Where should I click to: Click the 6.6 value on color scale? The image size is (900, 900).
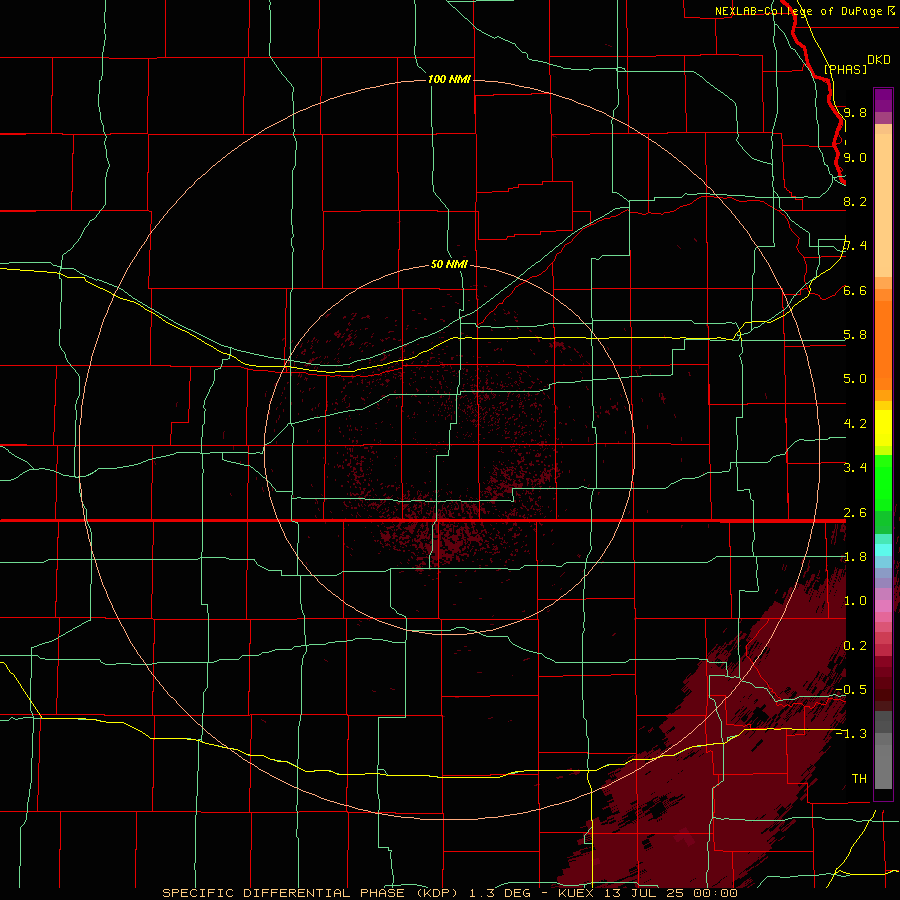coord(855,290)
